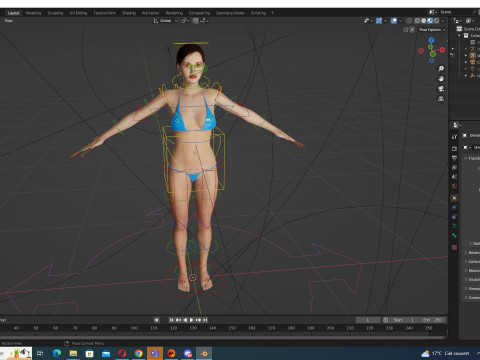Open the Animation workspace tab
Image resolution: width=480 pixels, height=360 pixels.
(x=150, y=13)
